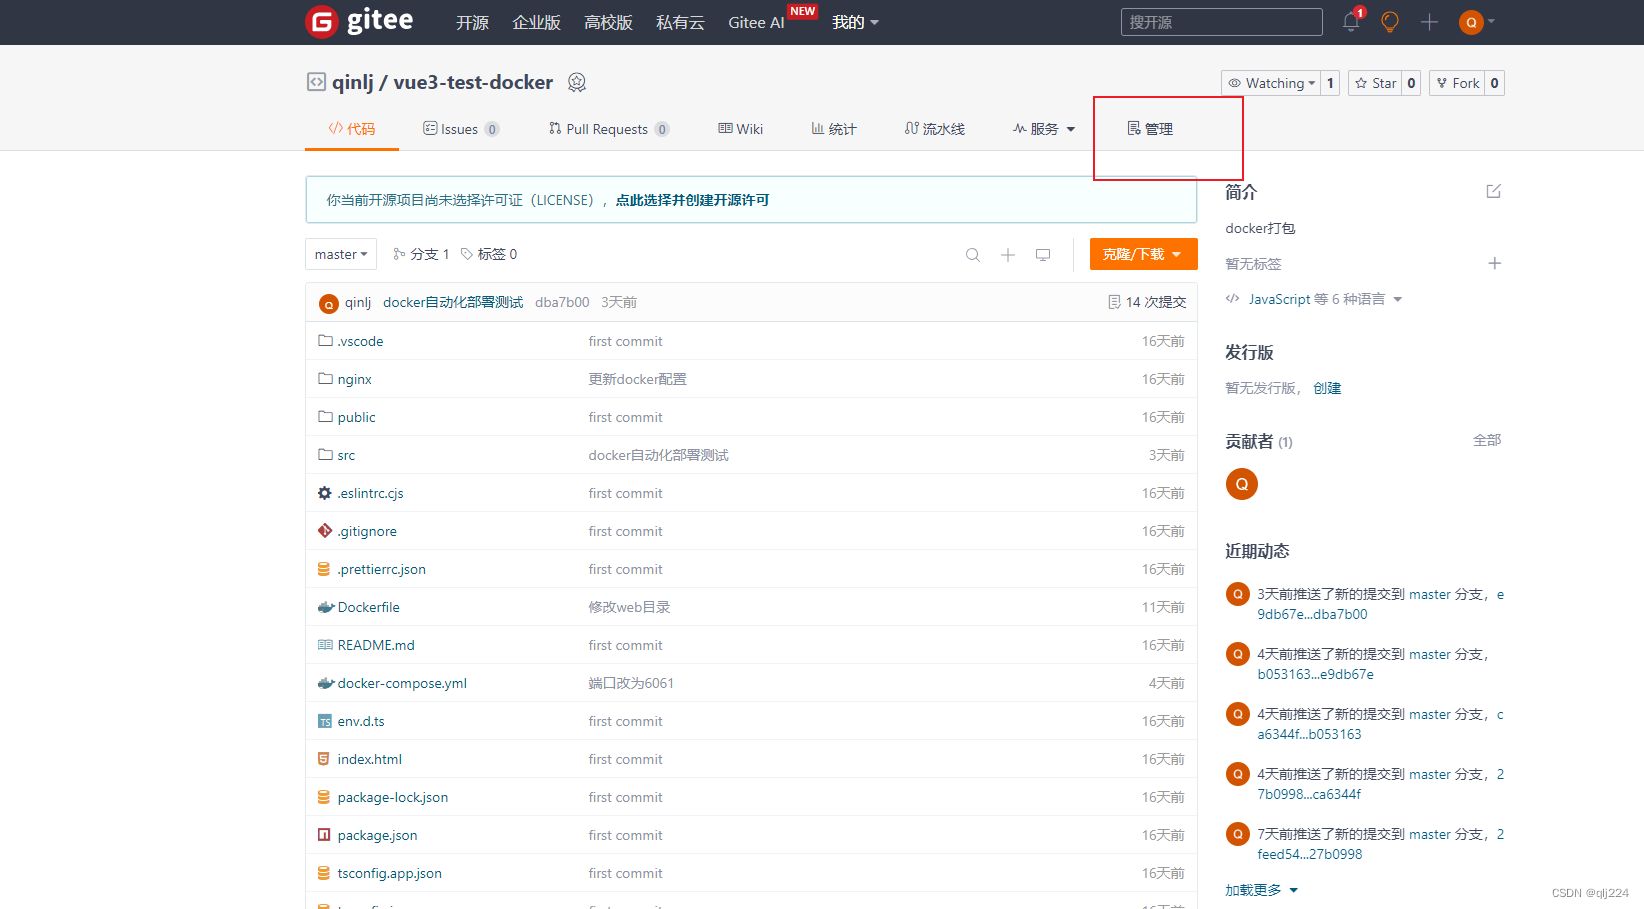The height and width of the screenshot is (909, 1644).
Task: Click the Gitee logo
Action: click(x=359, y=21)
